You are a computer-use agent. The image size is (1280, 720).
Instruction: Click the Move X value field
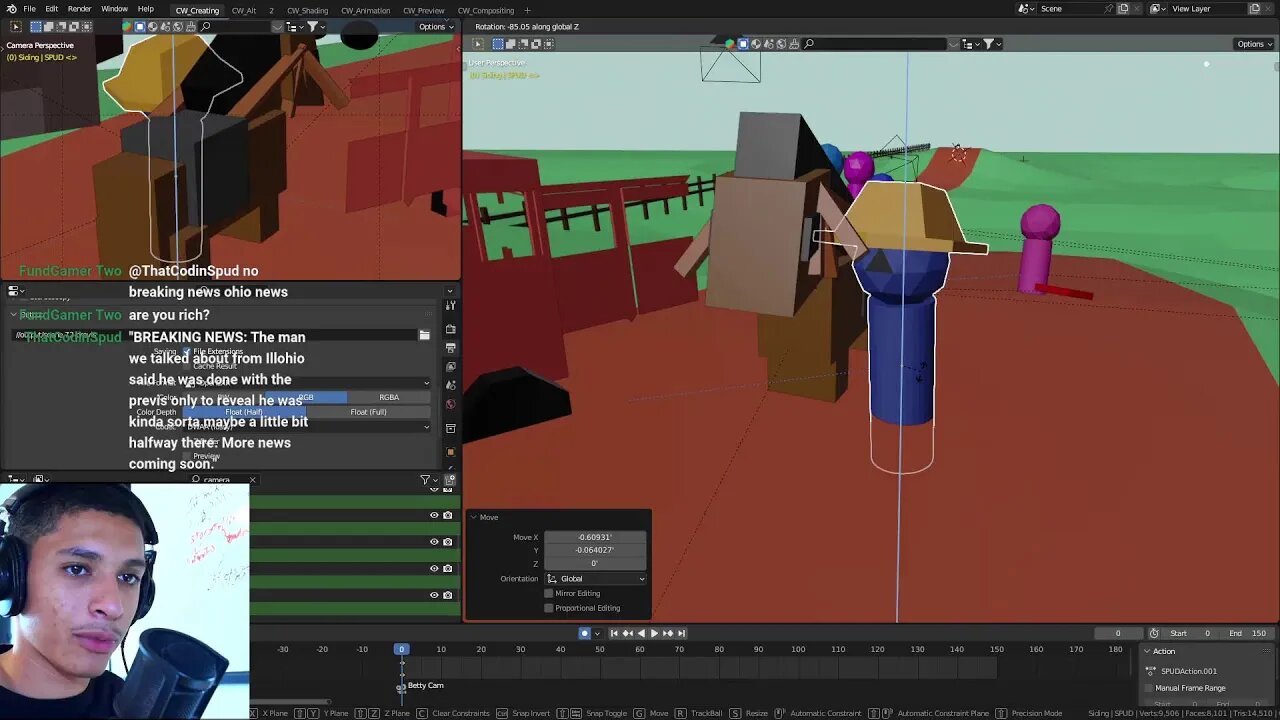[595, 537]
